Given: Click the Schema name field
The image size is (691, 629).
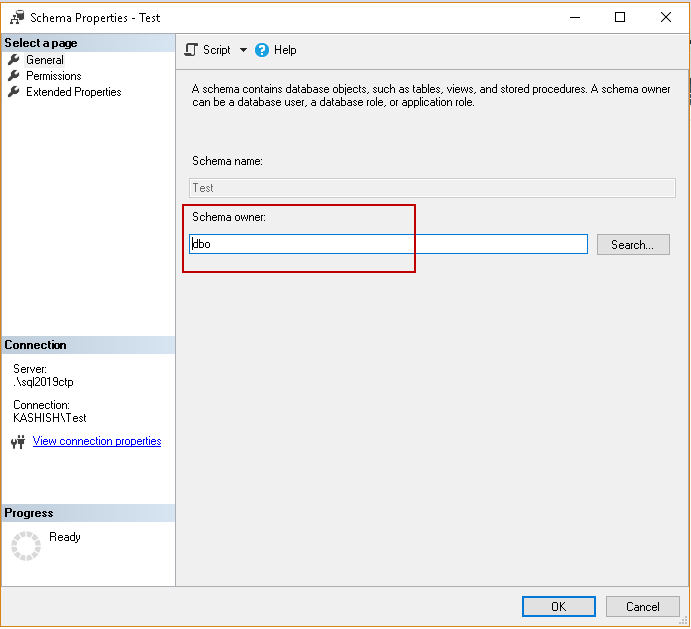Looking at the screenshot, I should [432, 187].
